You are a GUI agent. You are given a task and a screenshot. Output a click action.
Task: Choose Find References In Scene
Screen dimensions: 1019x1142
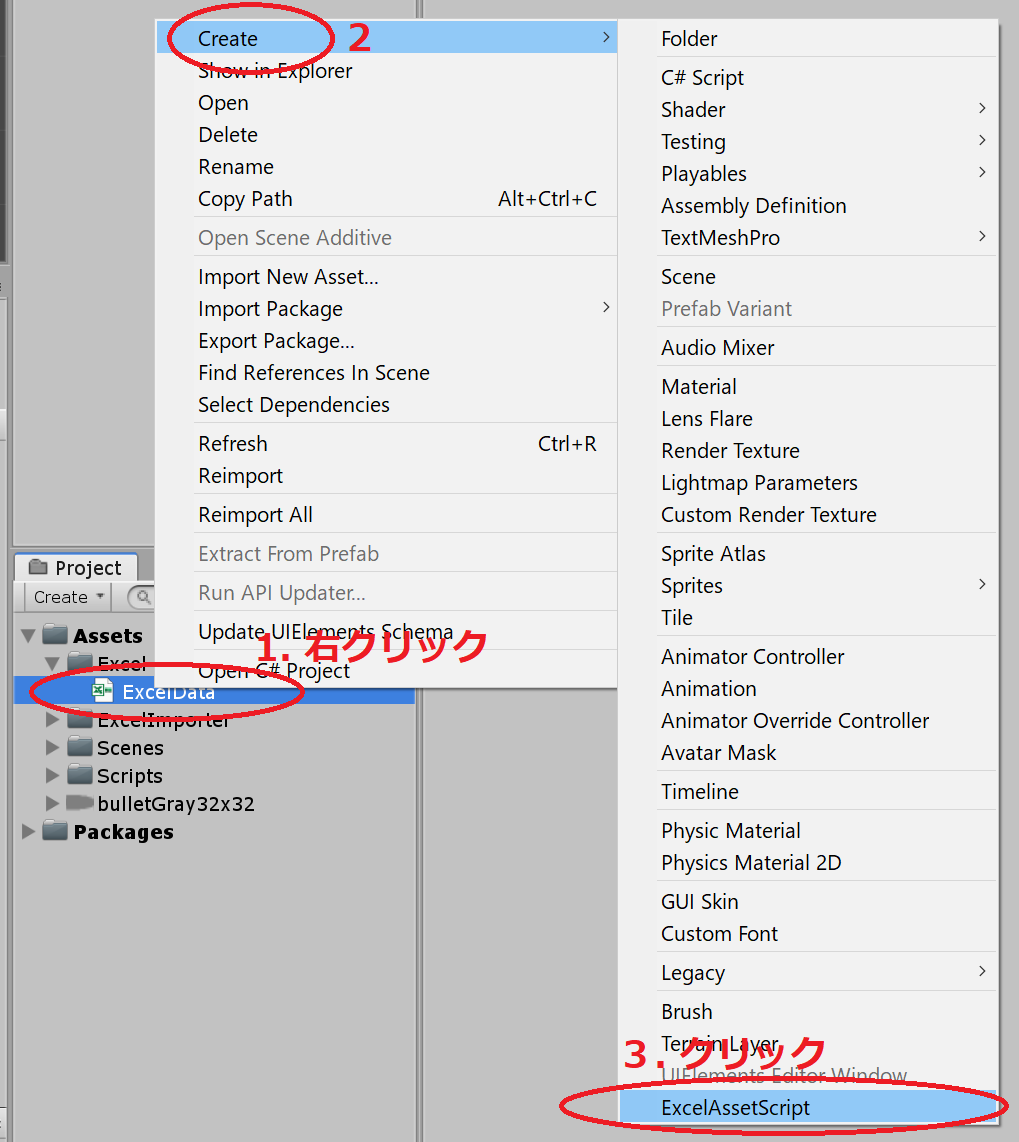(387, 373)
